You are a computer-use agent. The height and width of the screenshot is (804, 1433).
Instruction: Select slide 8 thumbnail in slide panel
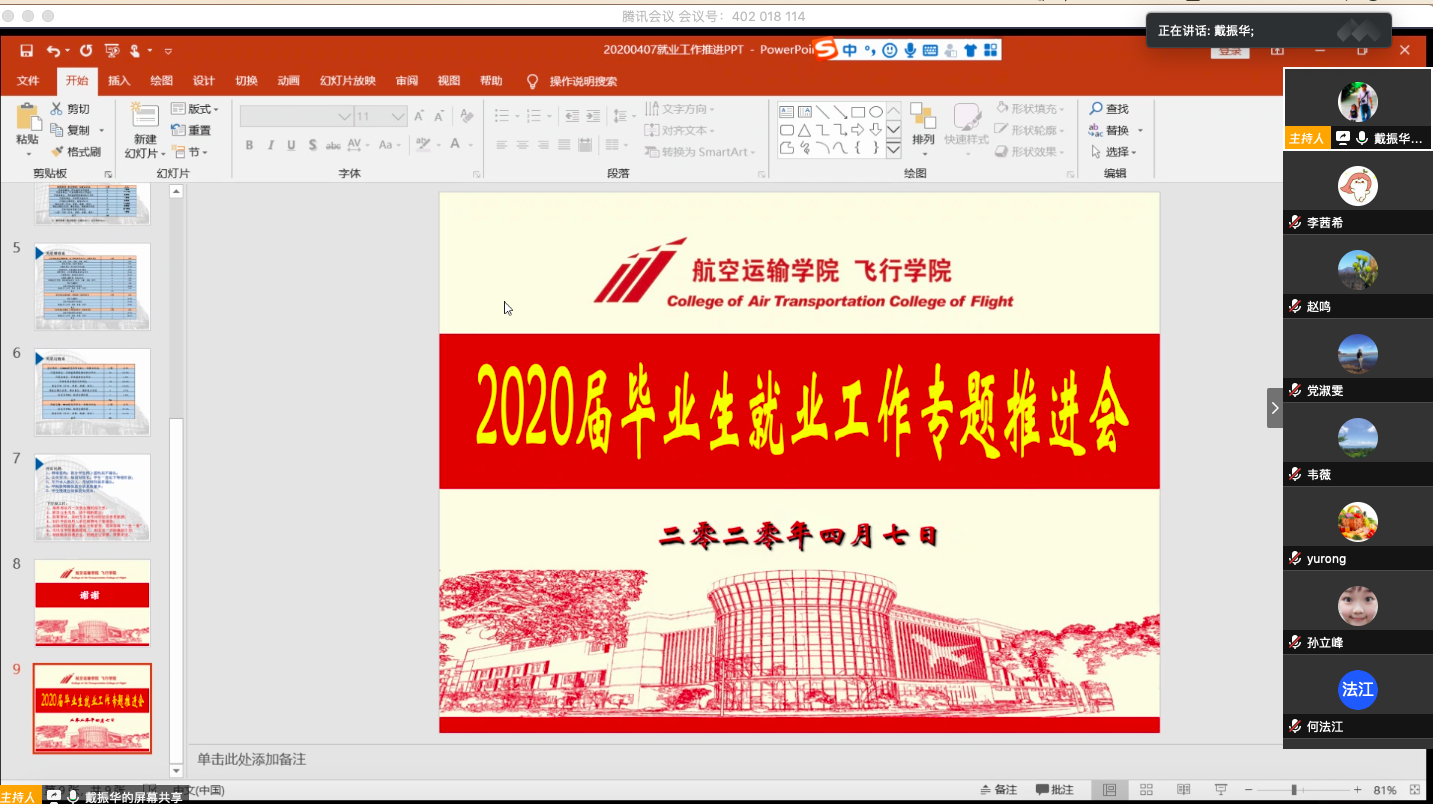click(x=92, y=602)
